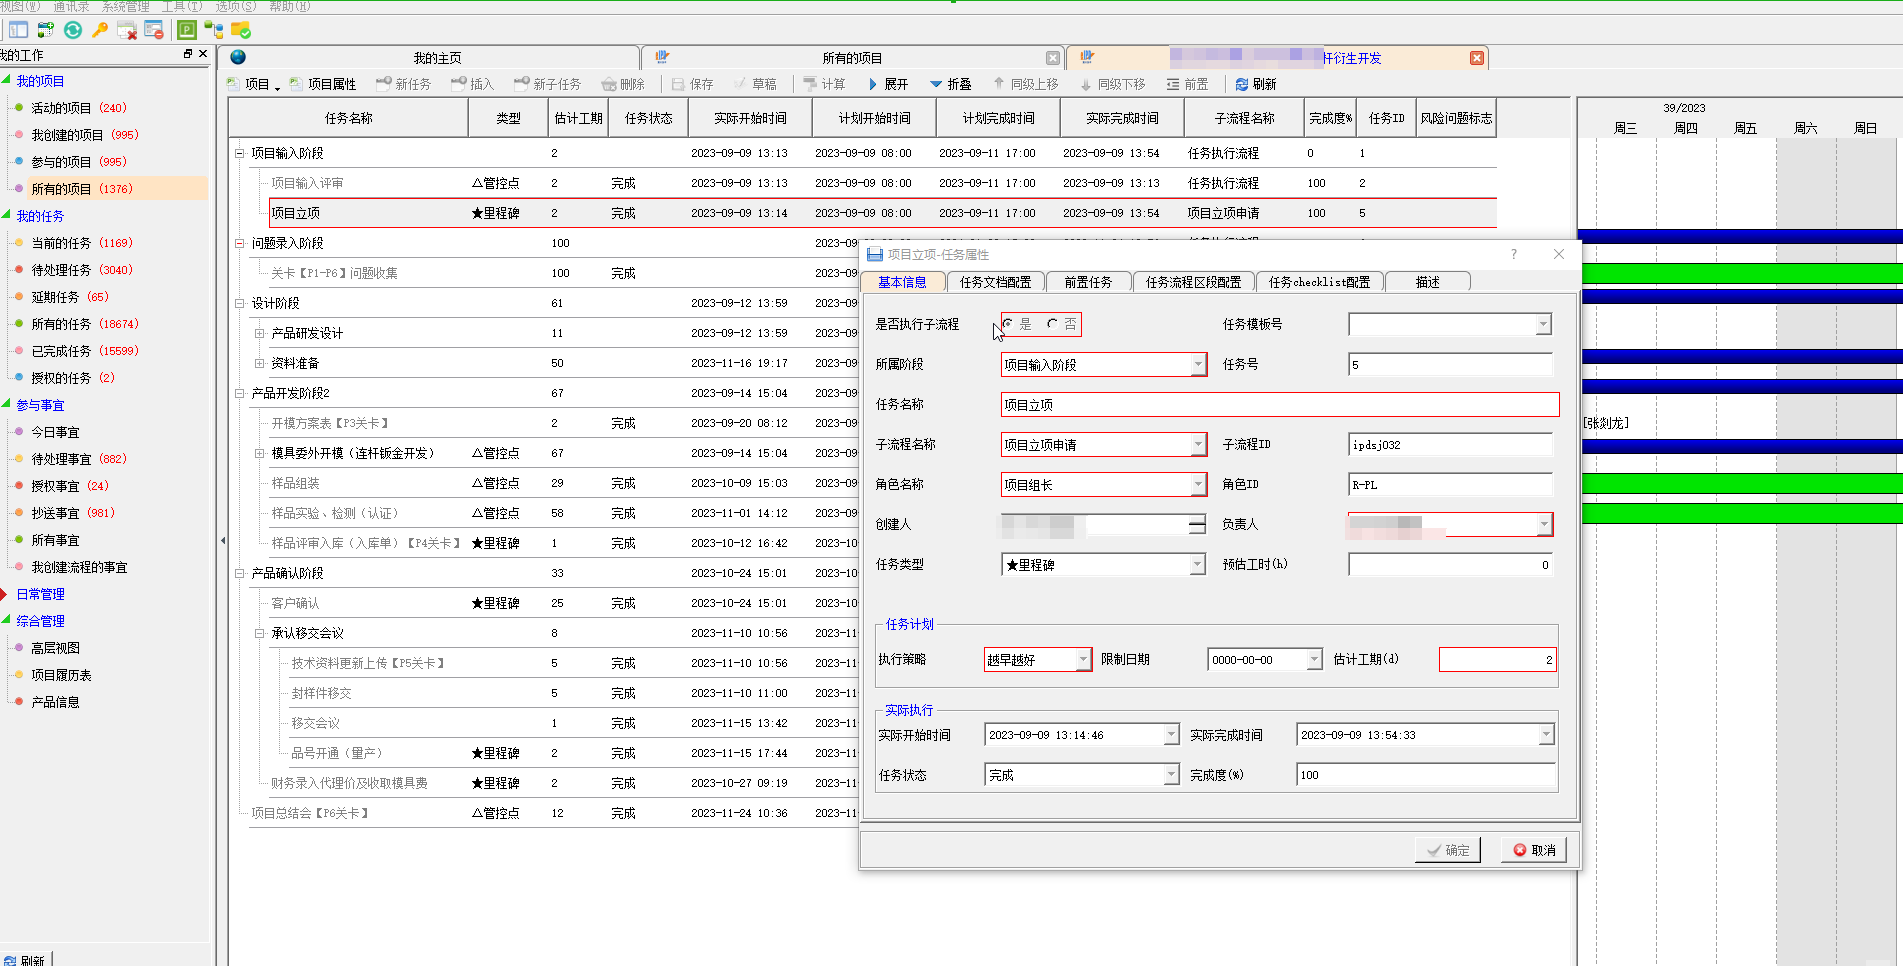Screen dimensions: 1903x966
Task: Switch to the 任务文档配置 tab
Action: (x=995, y=282)
